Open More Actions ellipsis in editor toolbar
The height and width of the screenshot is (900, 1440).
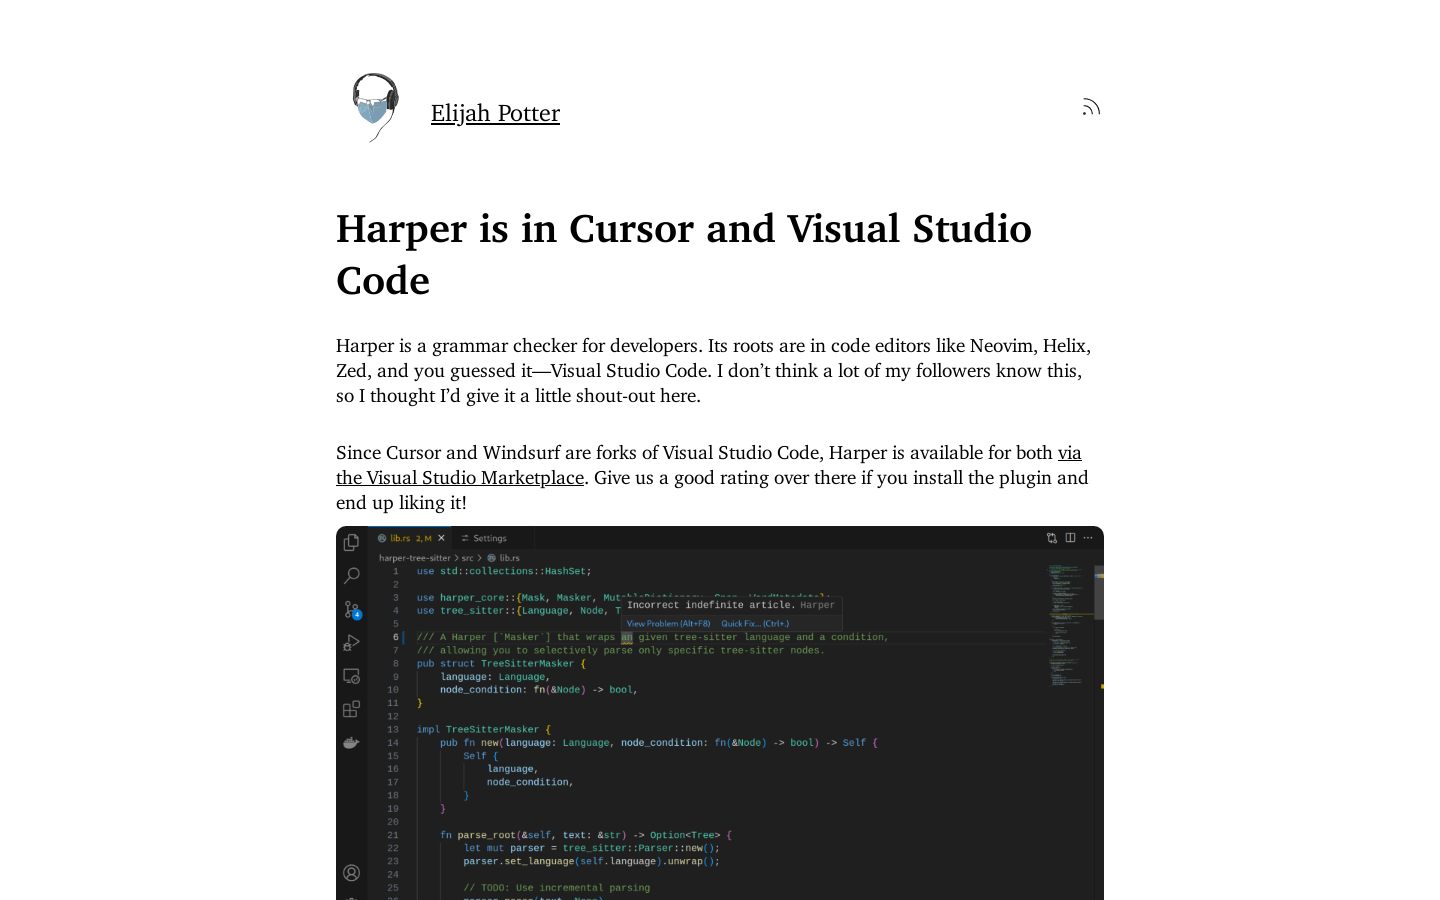coord(1088,538)
